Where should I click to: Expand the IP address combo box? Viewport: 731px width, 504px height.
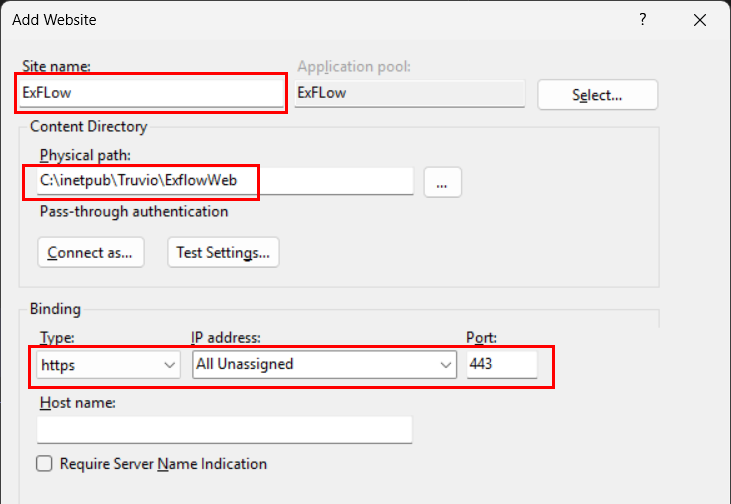(324, 365)
